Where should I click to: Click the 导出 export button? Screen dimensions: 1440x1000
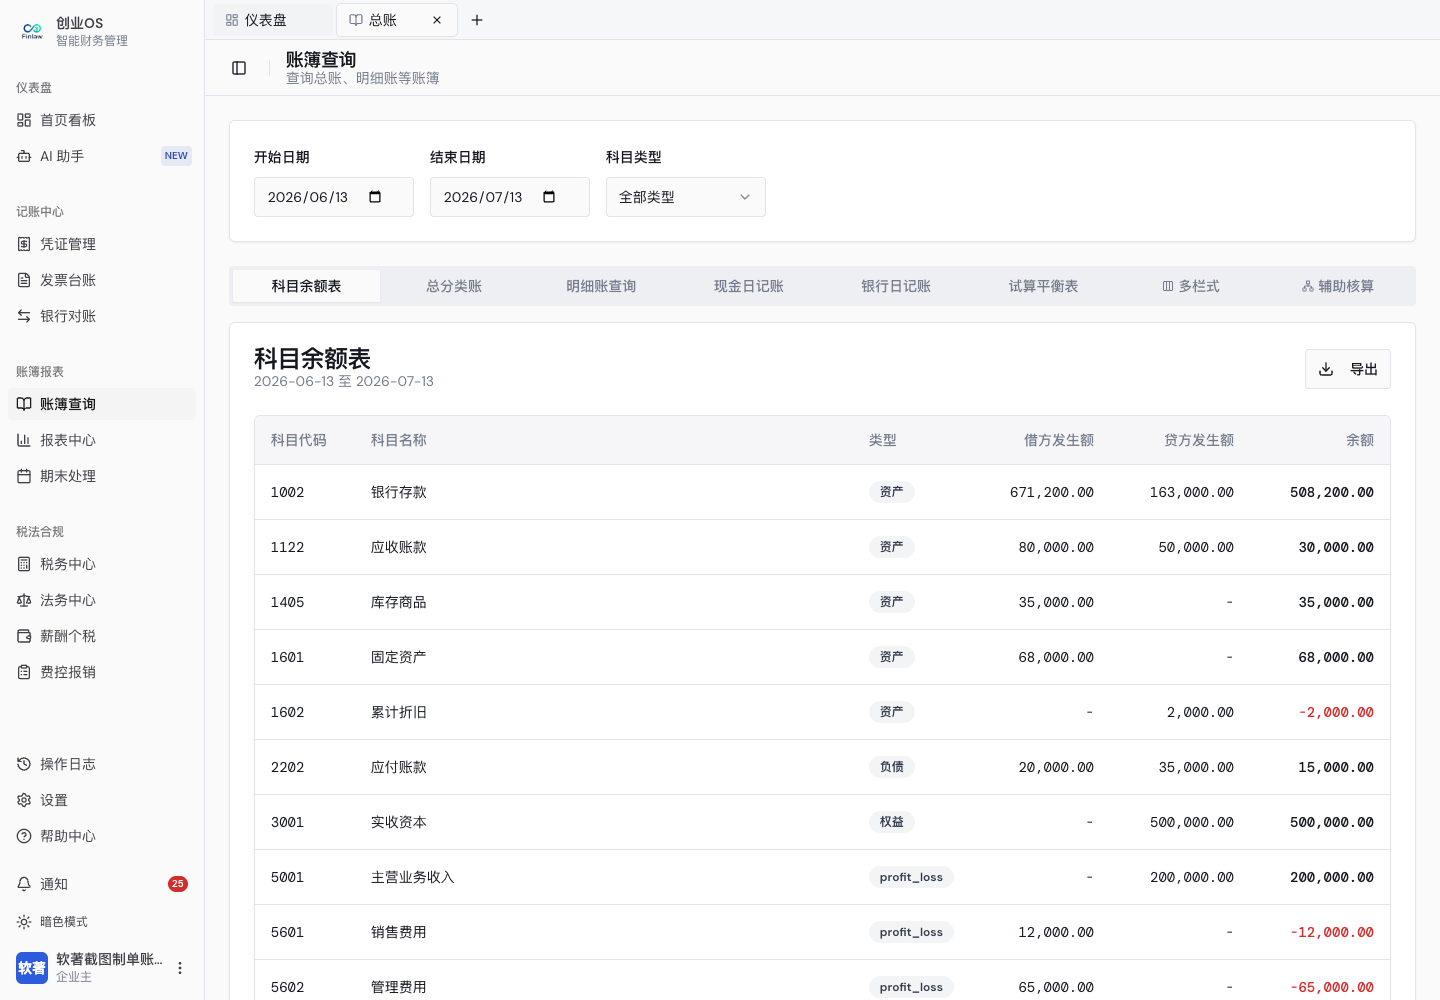tap(1348, 369)
